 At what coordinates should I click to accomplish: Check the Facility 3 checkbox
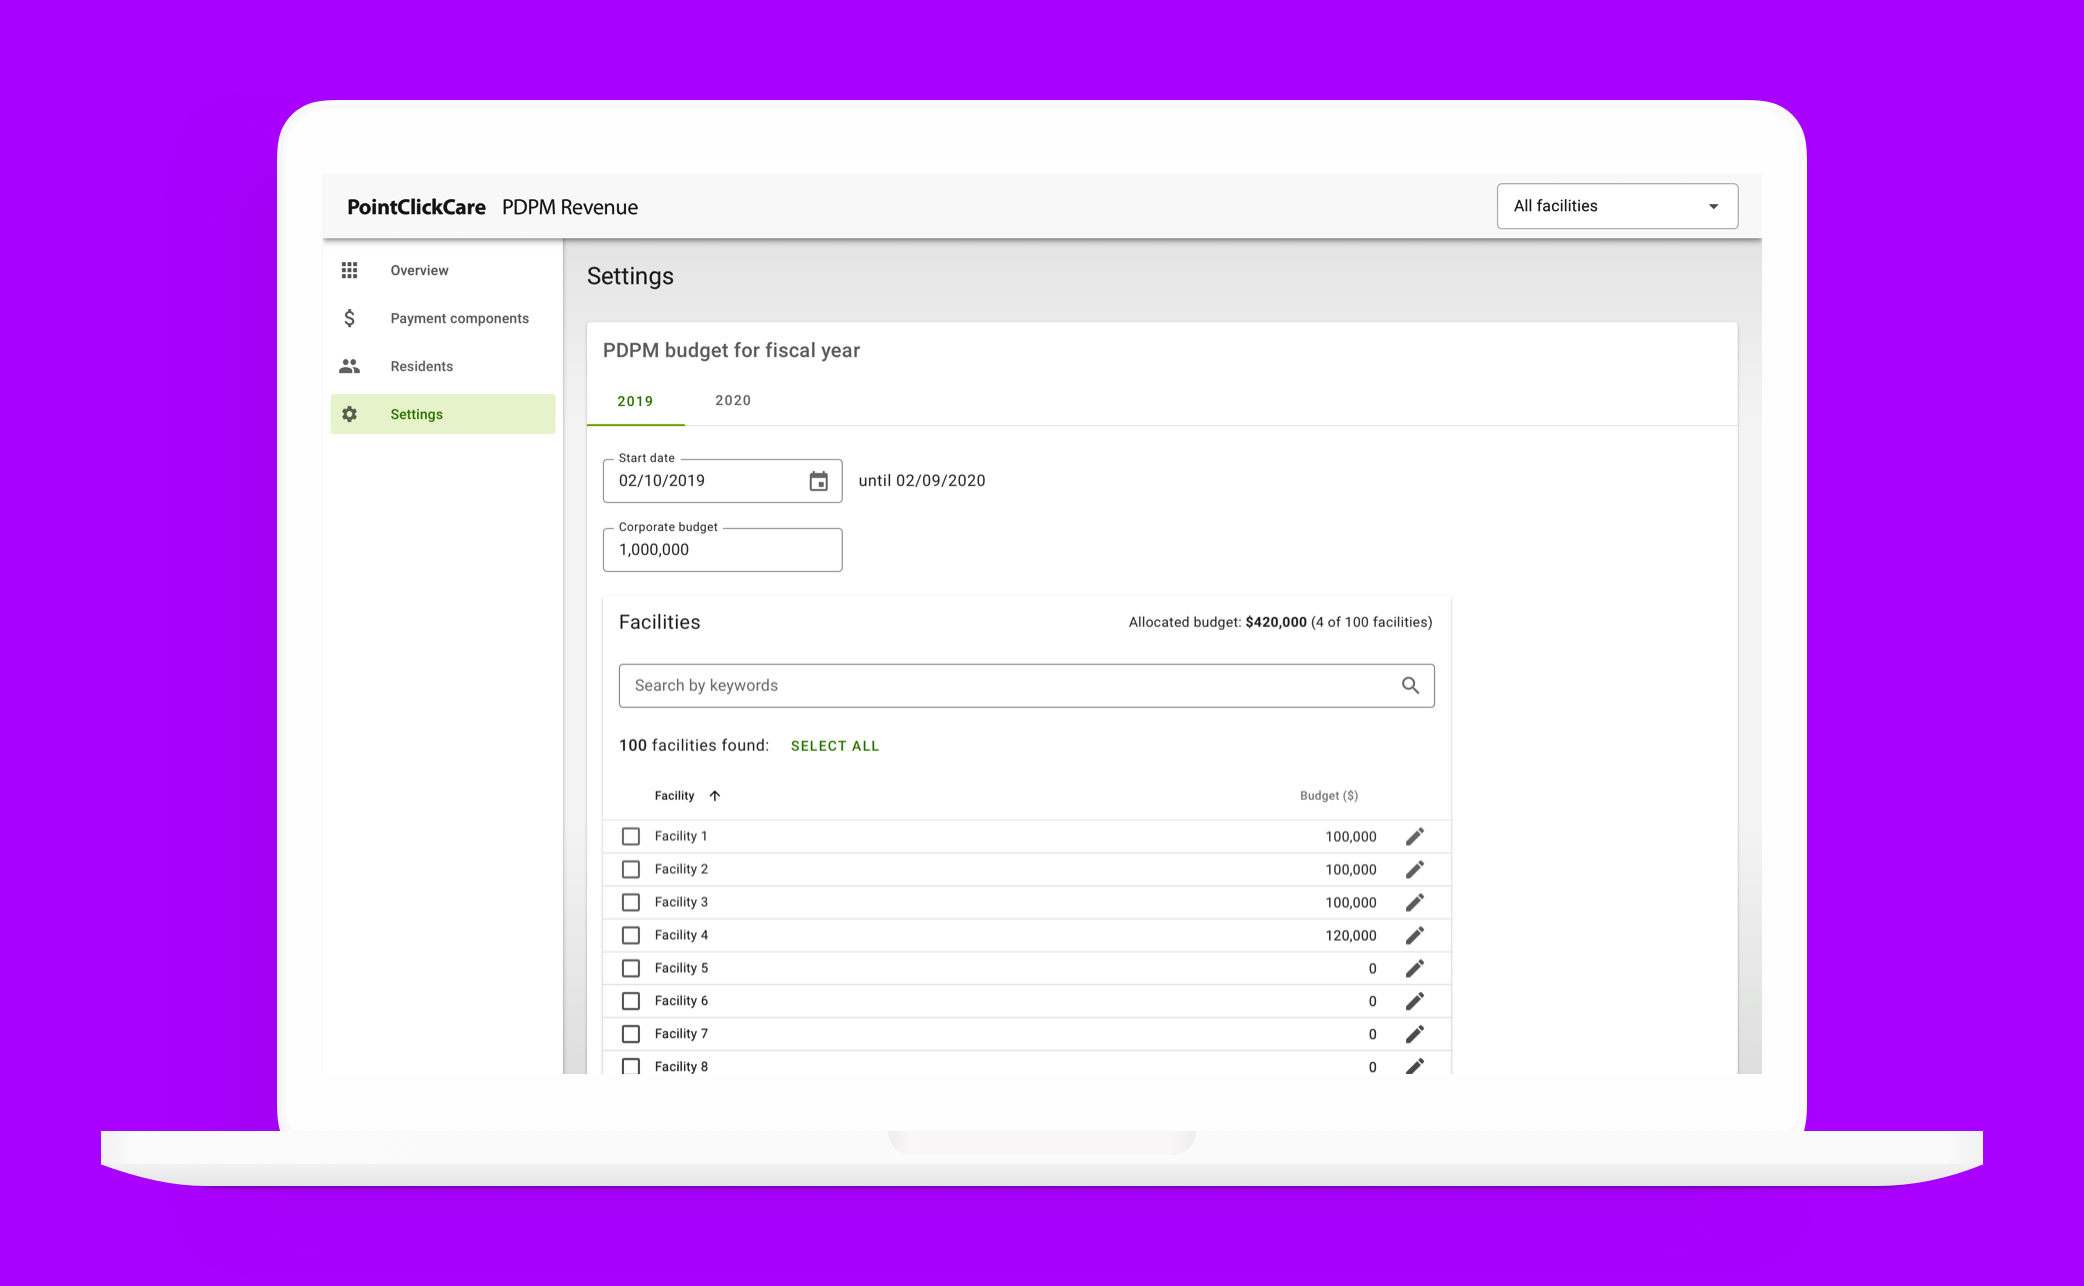pyautogui.click(x=631, y=902)
